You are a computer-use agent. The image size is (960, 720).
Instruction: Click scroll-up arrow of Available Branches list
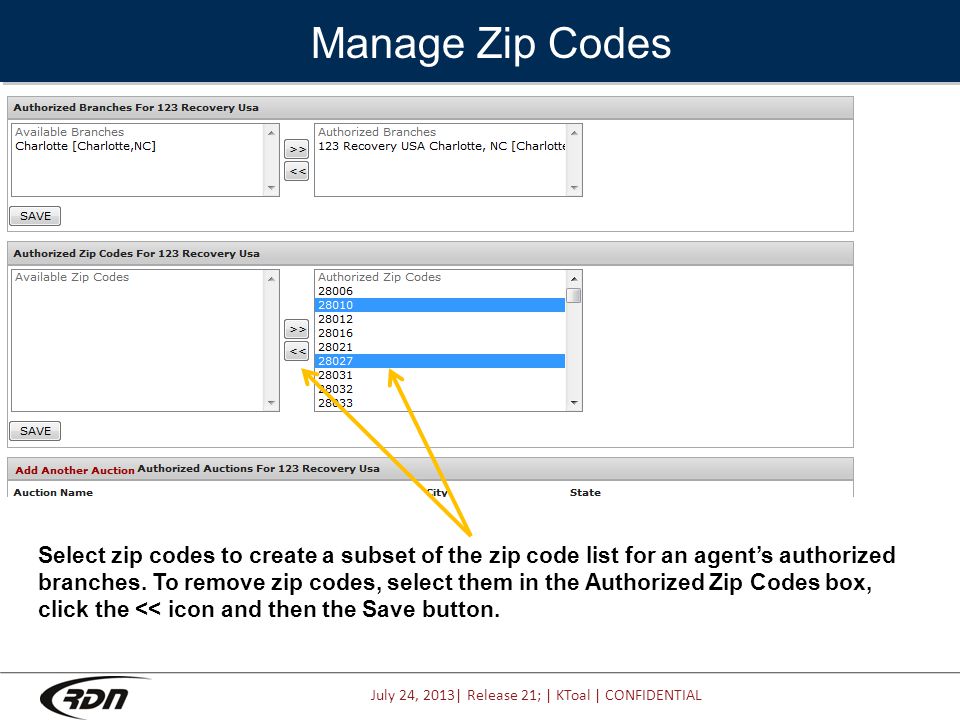coord(271,133)
